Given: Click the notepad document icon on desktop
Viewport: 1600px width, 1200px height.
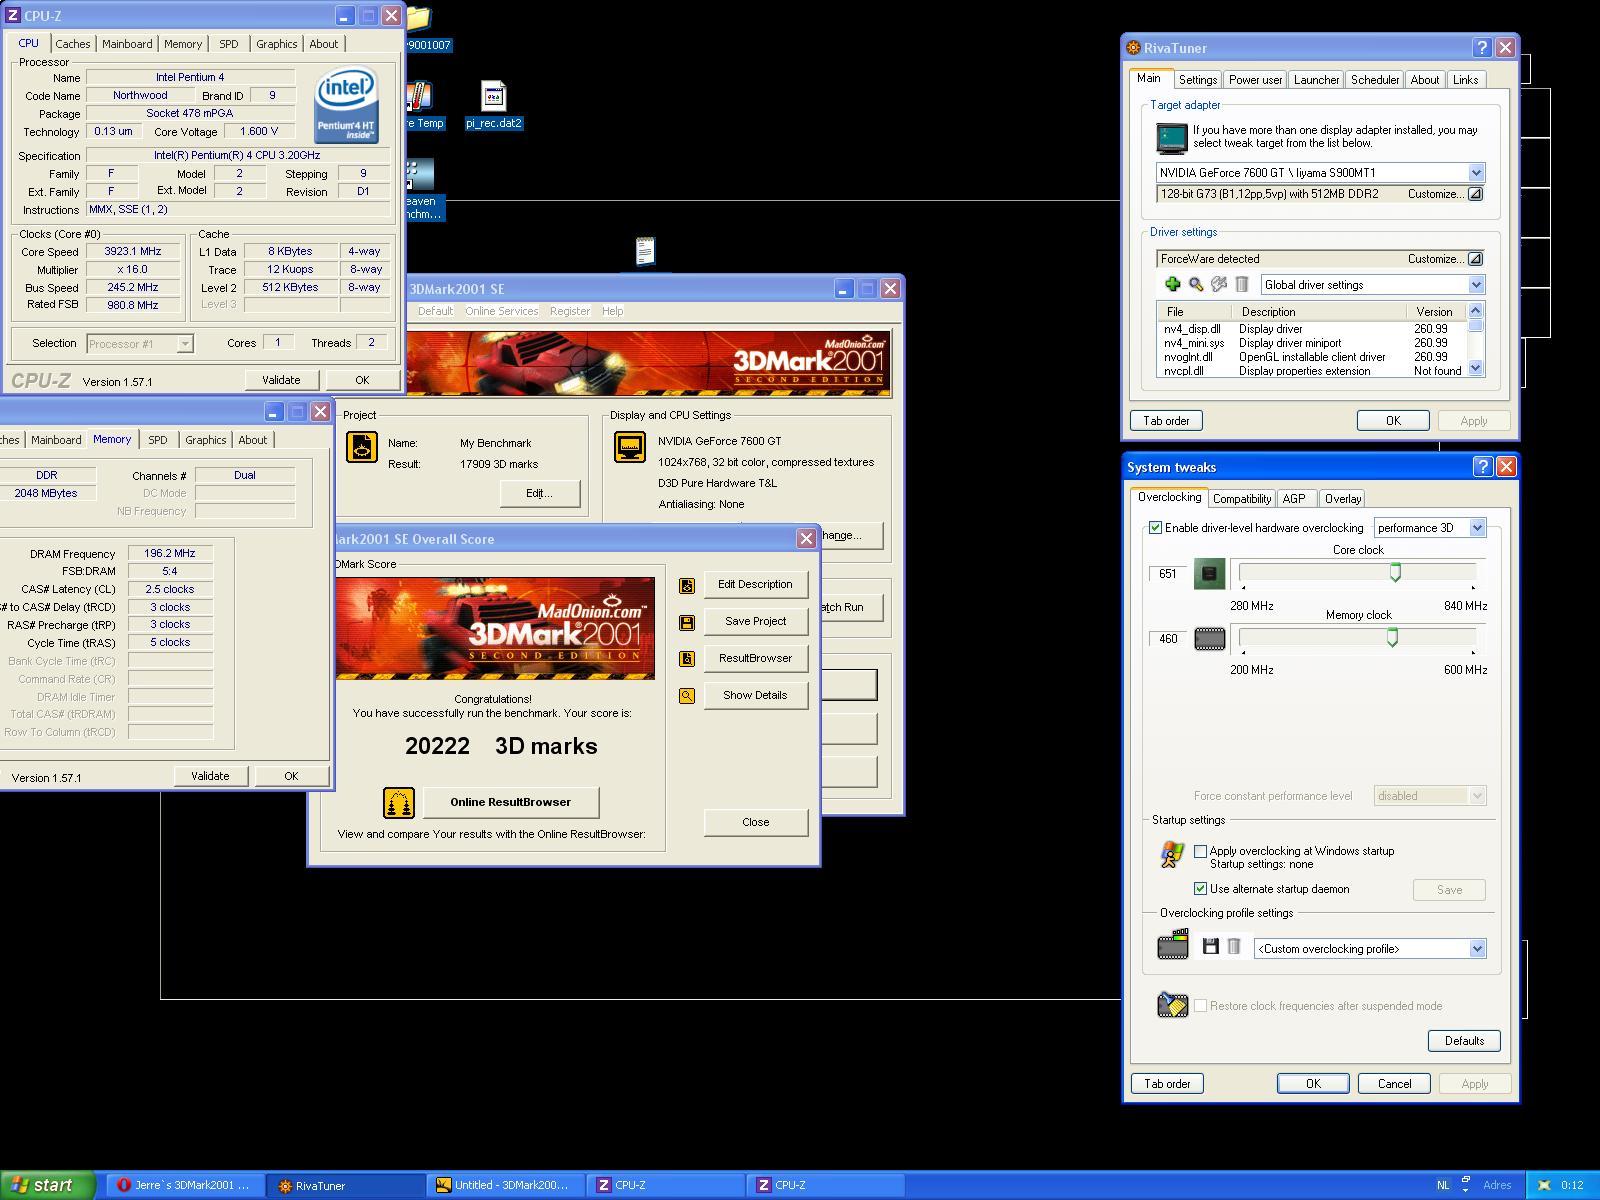Looking at the screenshot, I should [x=645, y=251].
